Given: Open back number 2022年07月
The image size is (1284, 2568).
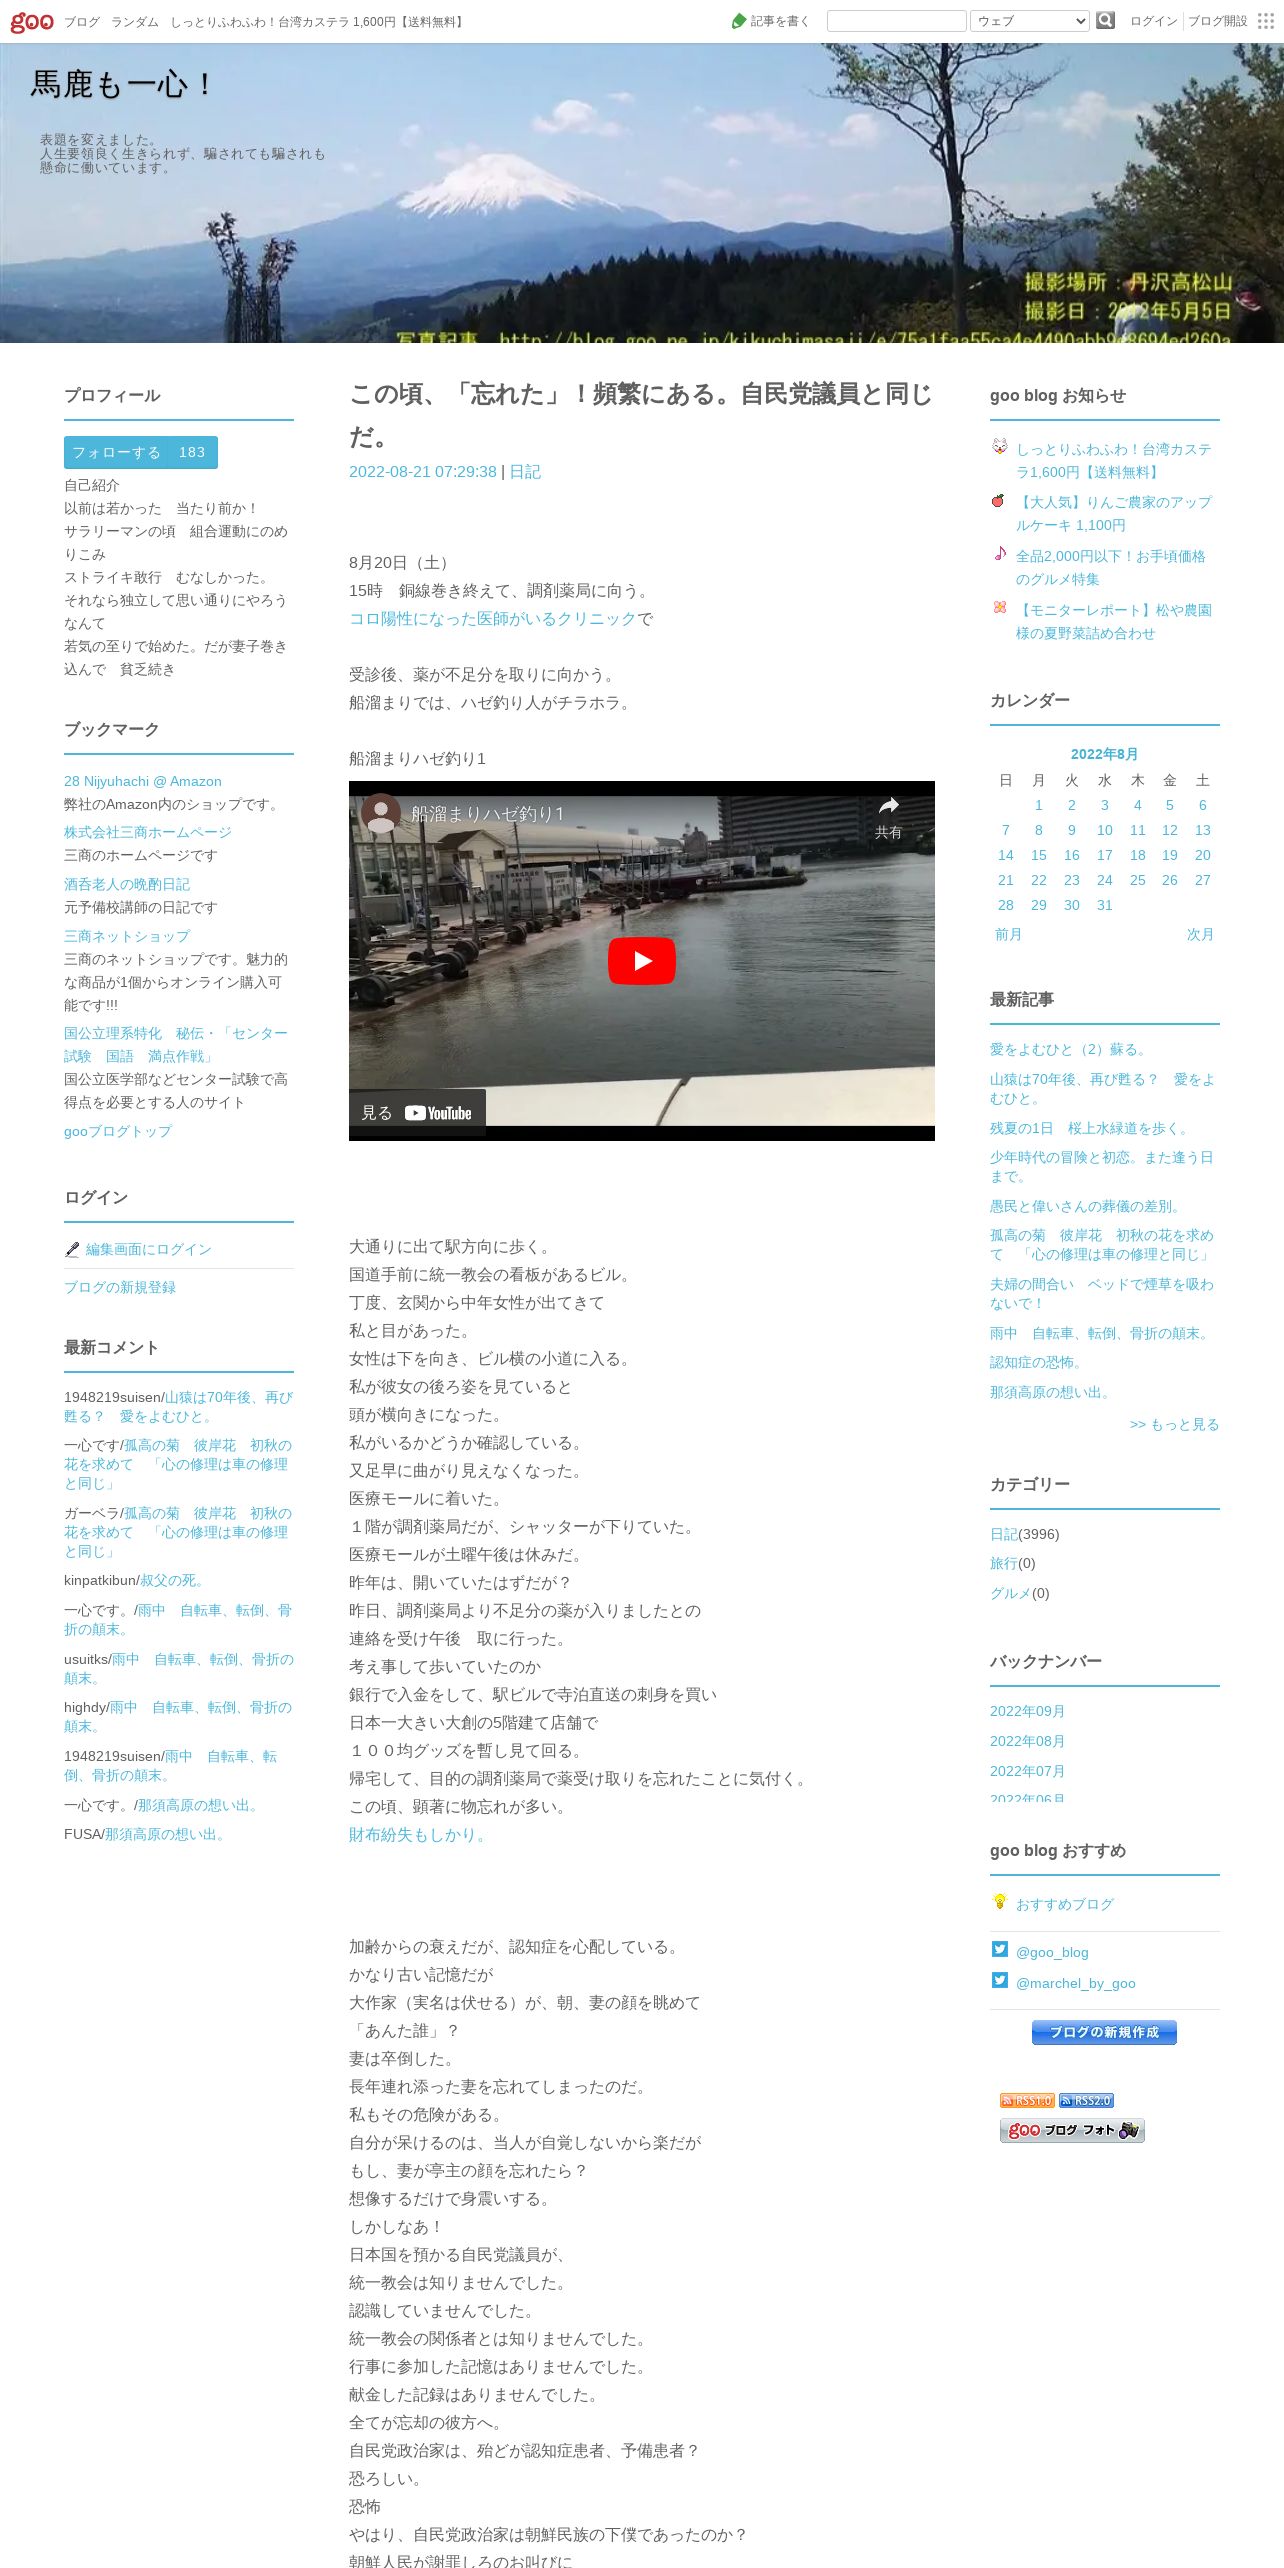Looking at the screenshot, I should (x=1027, y=1771).
